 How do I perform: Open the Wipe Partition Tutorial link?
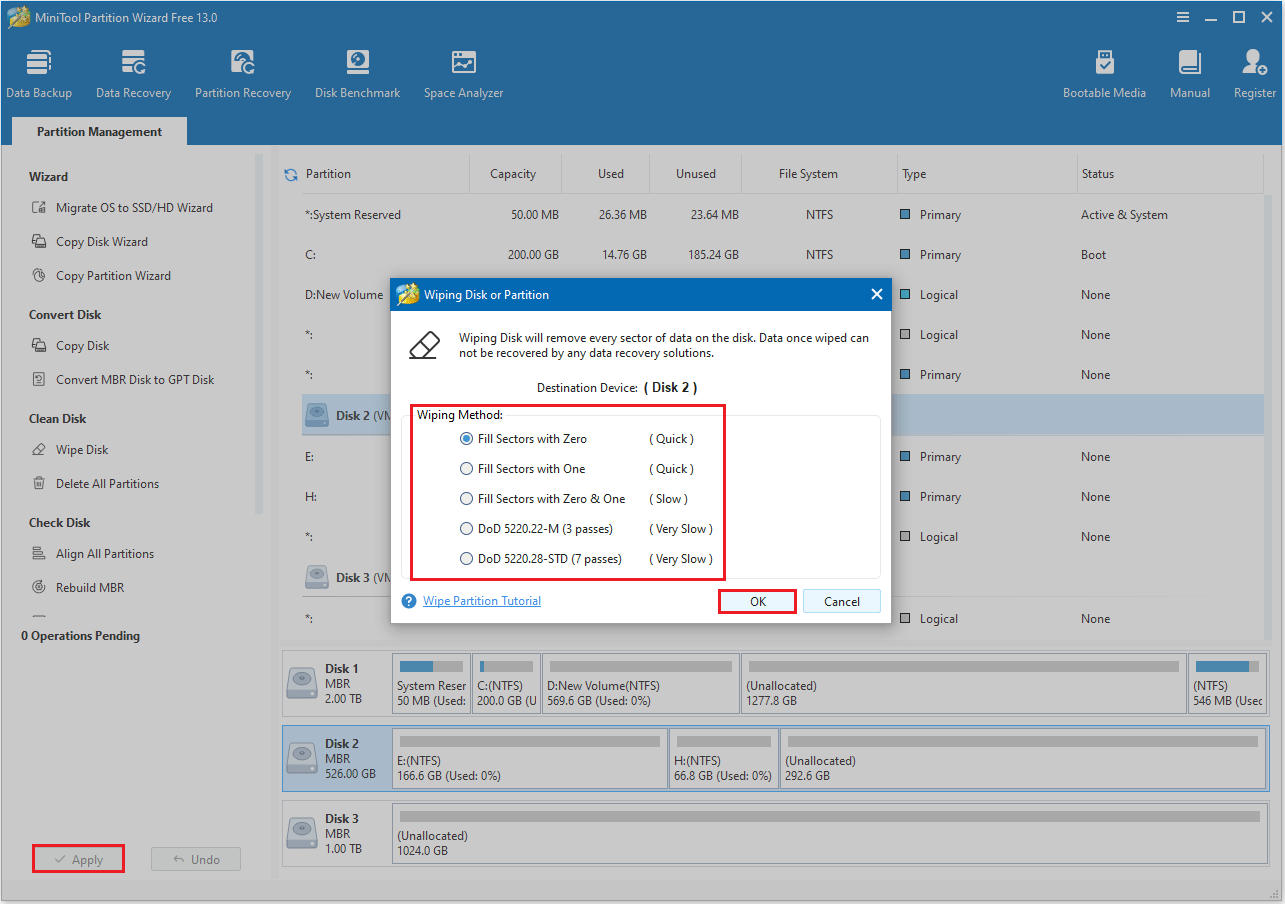coord(482,600)
